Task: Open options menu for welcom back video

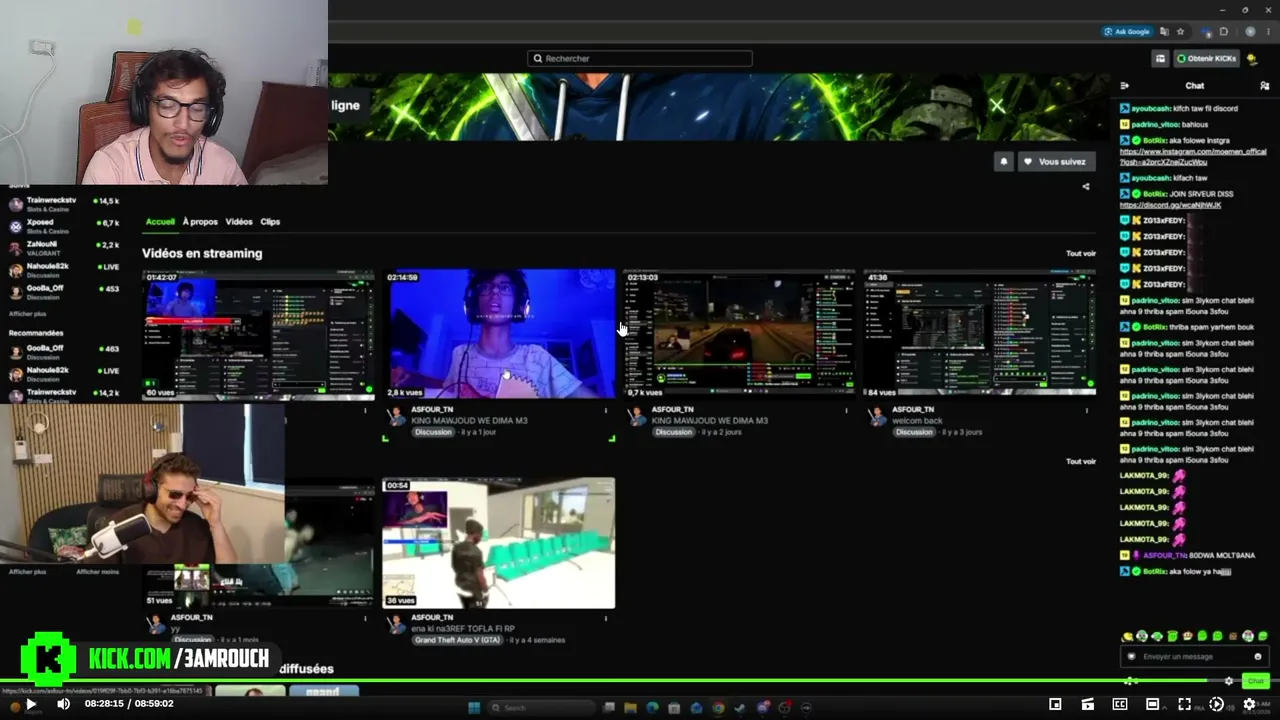Action: point(1087,410)
